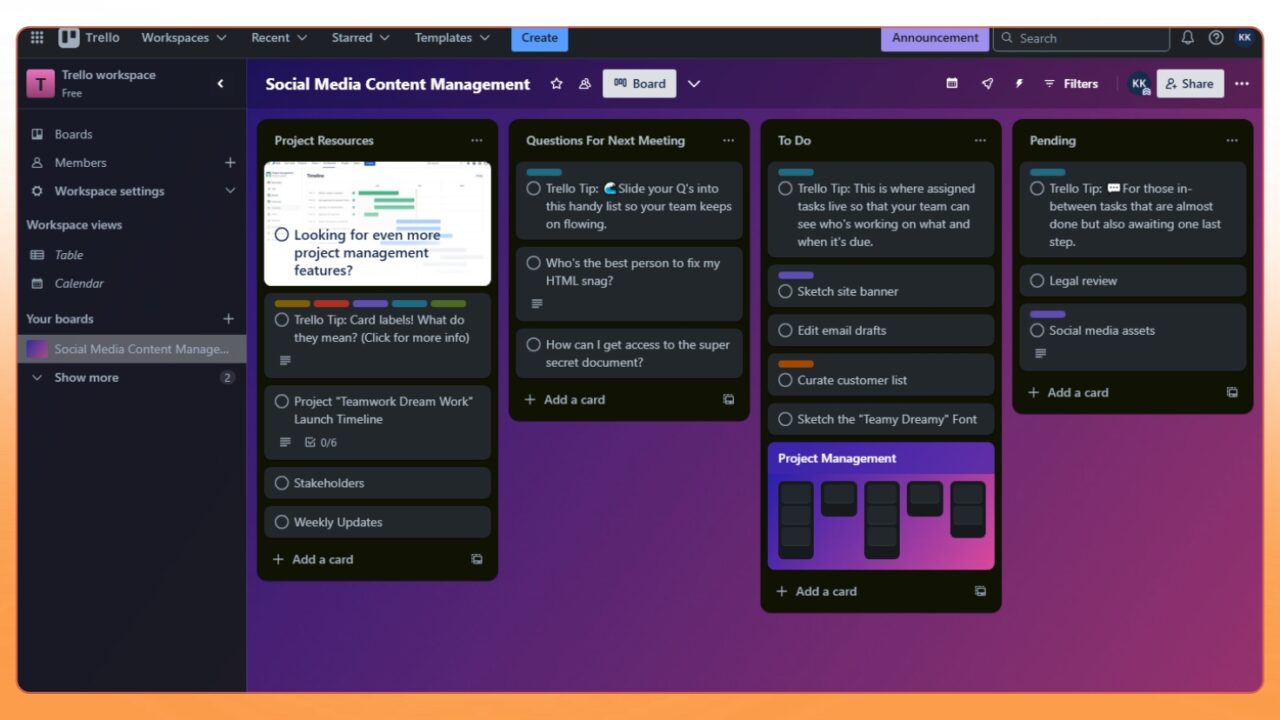Click the Search input field
This screenshot has height=720, width=1280.
click(x=1081, y=38)
